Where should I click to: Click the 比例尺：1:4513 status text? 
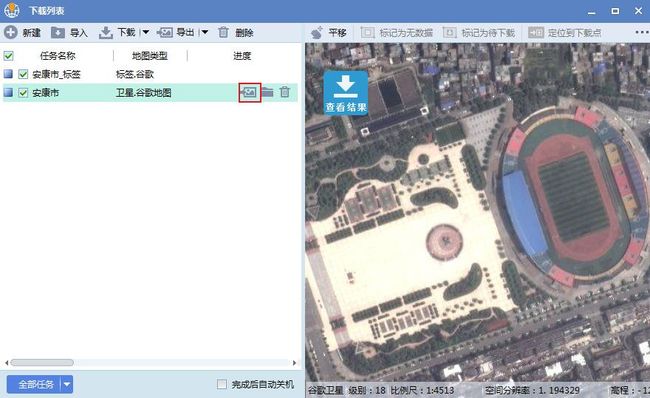point(422,390)
